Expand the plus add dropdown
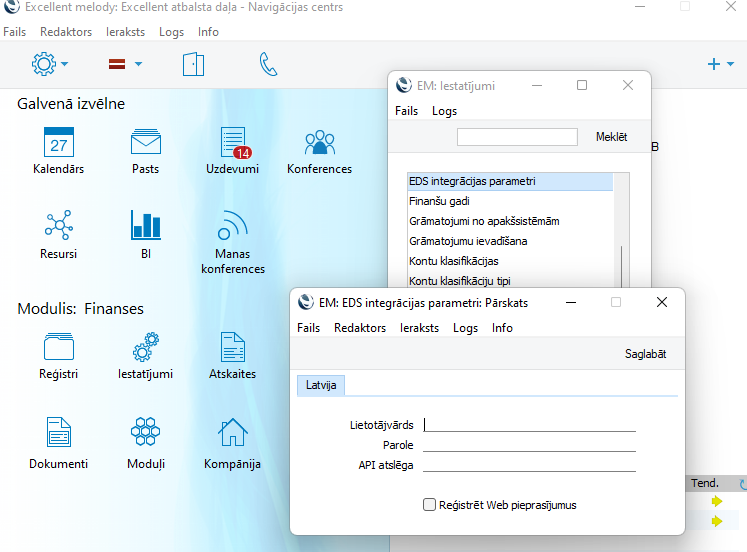This screenshot has height=552, width=747. [x=720, y=64]
